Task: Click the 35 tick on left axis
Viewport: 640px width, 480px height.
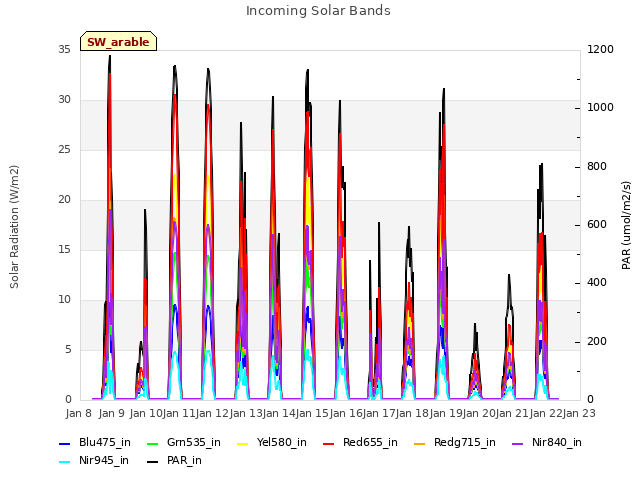Action: [x=64, y=49]
